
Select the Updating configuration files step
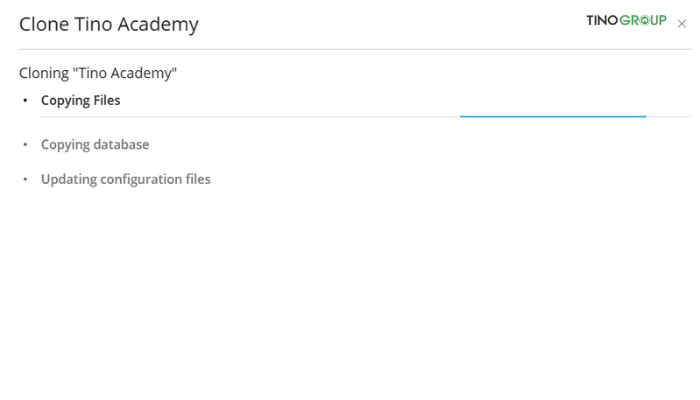[126, 179]
